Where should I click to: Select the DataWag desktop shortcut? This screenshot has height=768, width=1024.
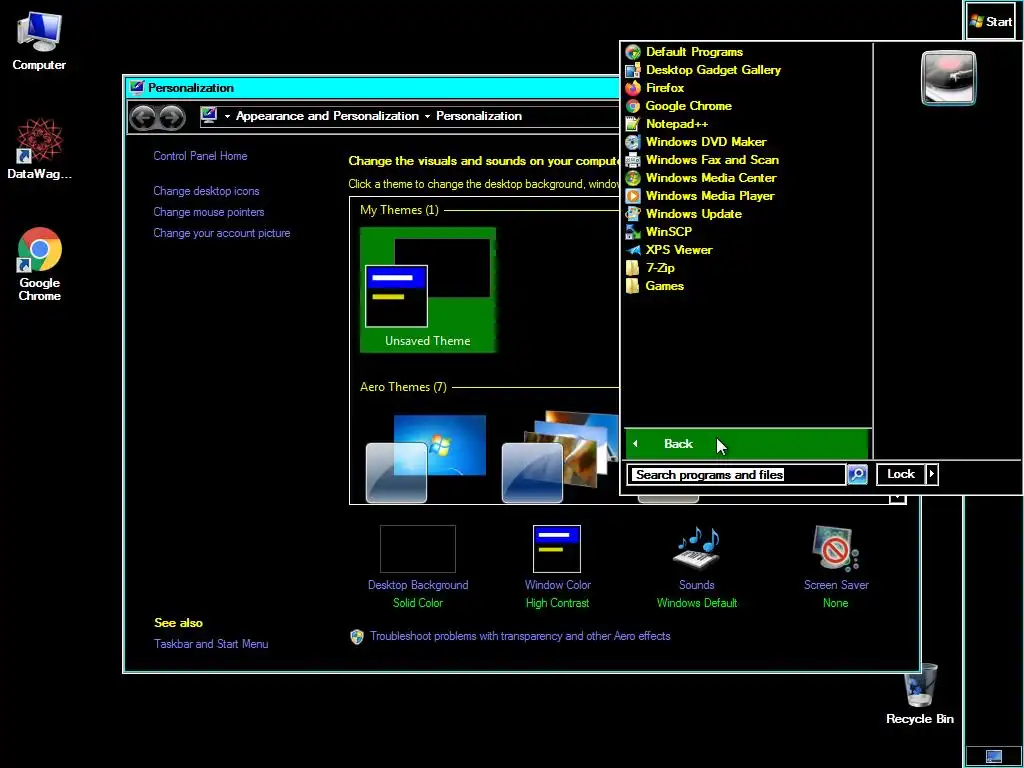coord(39,148)
